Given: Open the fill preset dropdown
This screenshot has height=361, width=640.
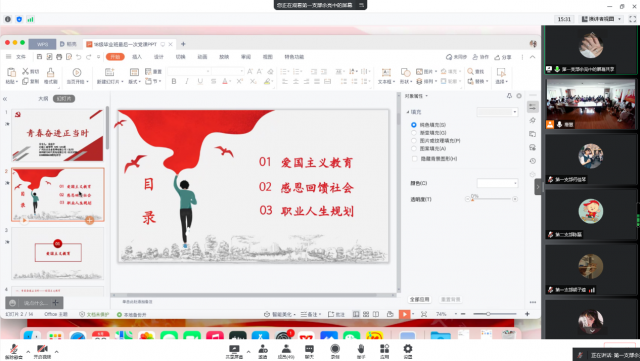Looking at the screenshot, I should pyautogui.click(x=497, y=111).
